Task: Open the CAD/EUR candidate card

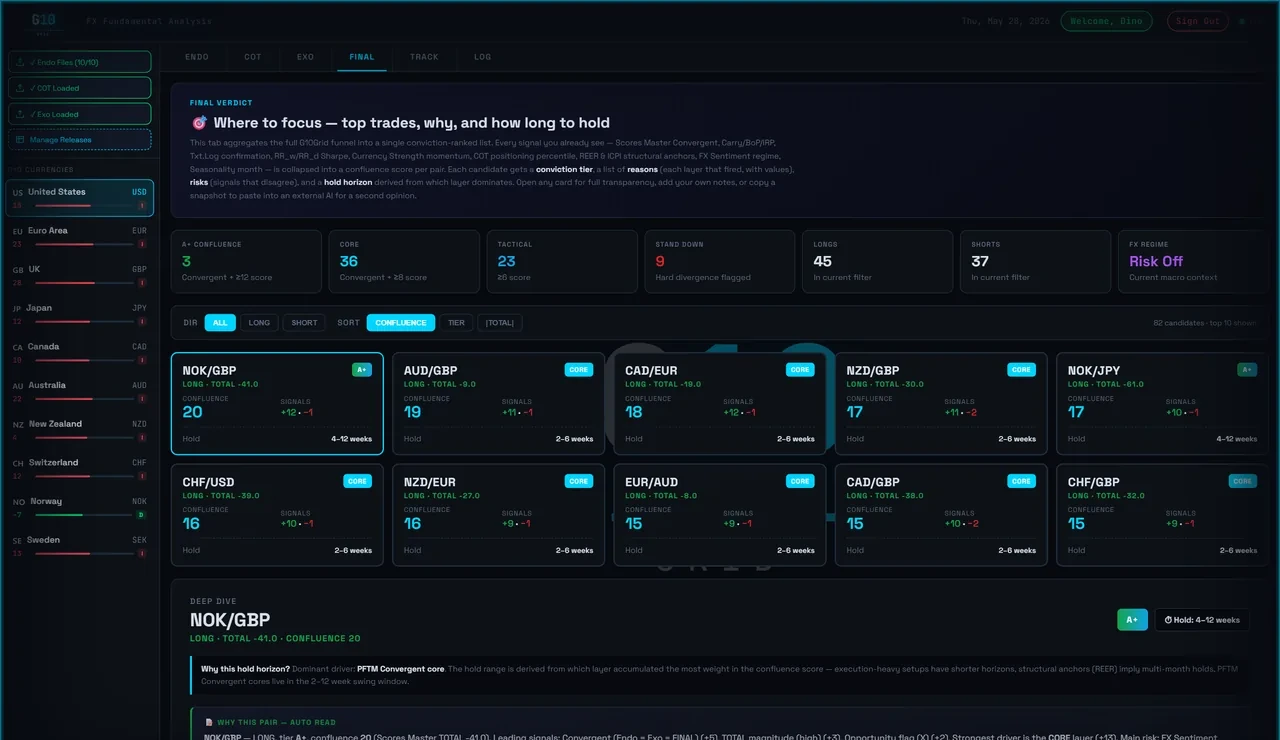Action: coord(720,403)
